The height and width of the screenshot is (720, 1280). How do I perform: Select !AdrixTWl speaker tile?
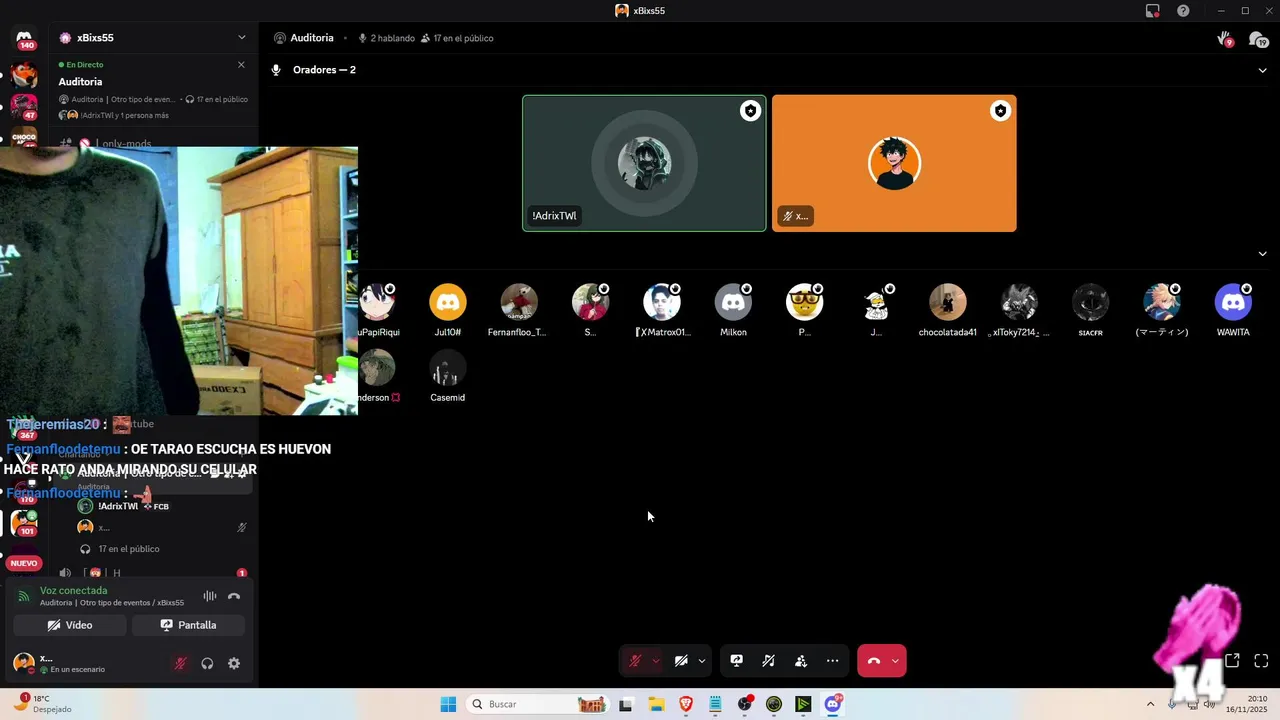tap(644, 163)
